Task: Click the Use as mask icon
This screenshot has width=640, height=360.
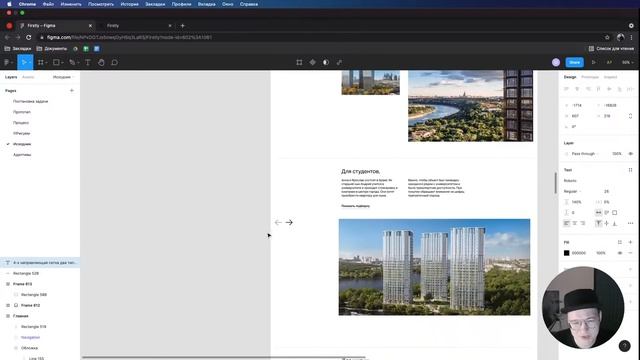Action: click(x=326, y=62)
